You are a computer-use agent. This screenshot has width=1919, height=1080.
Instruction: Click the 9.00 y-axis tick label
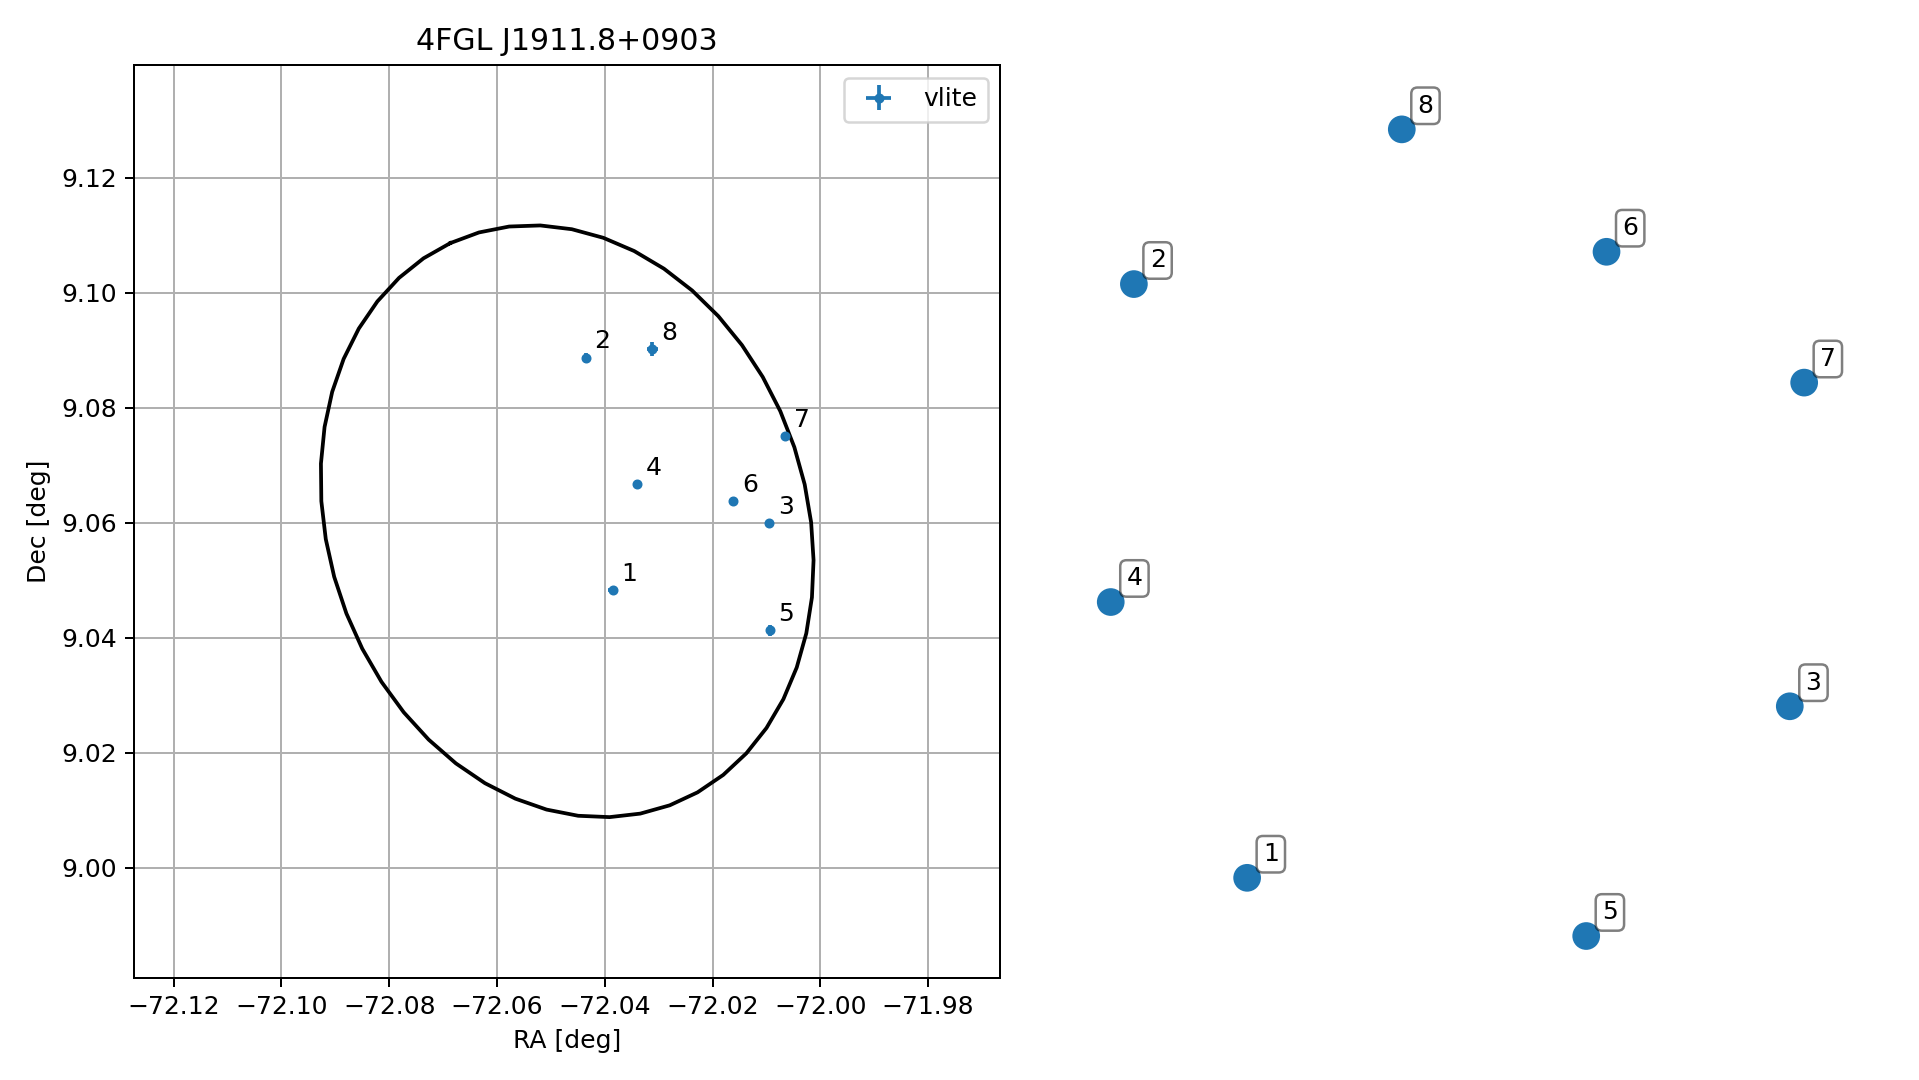tap(90, 869)
